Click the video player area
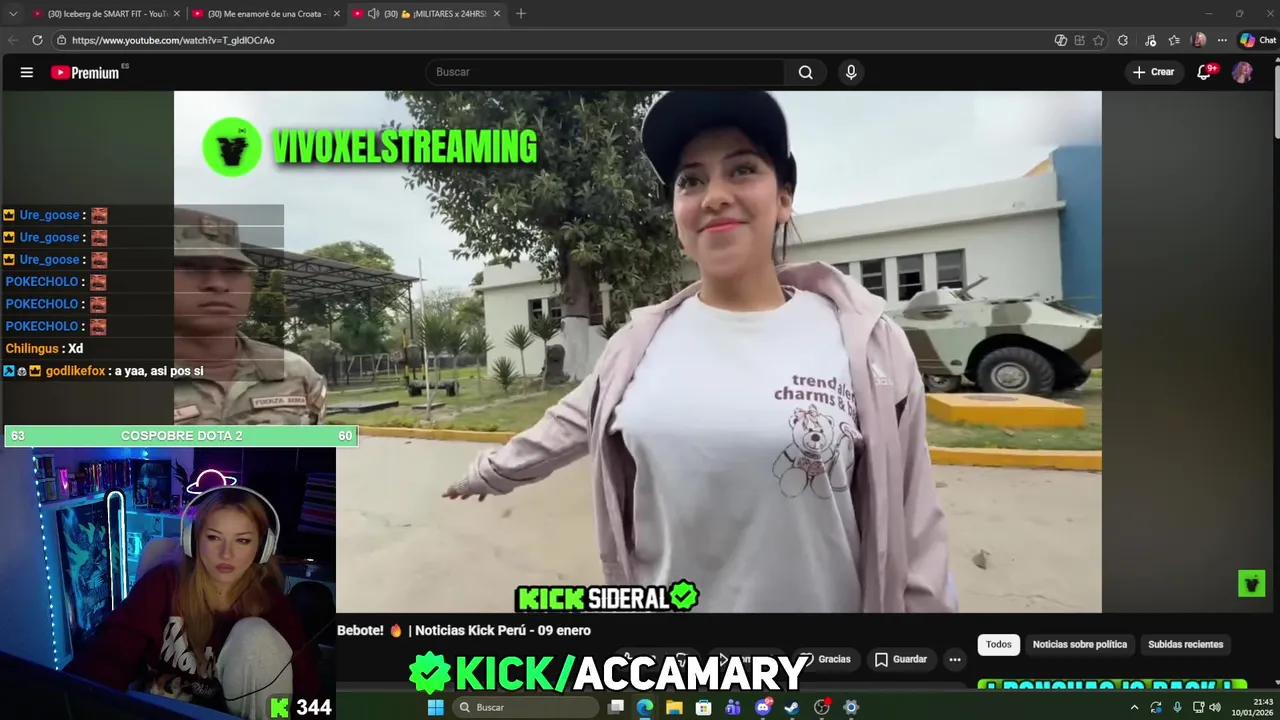1280x720 pixels. 638,352
